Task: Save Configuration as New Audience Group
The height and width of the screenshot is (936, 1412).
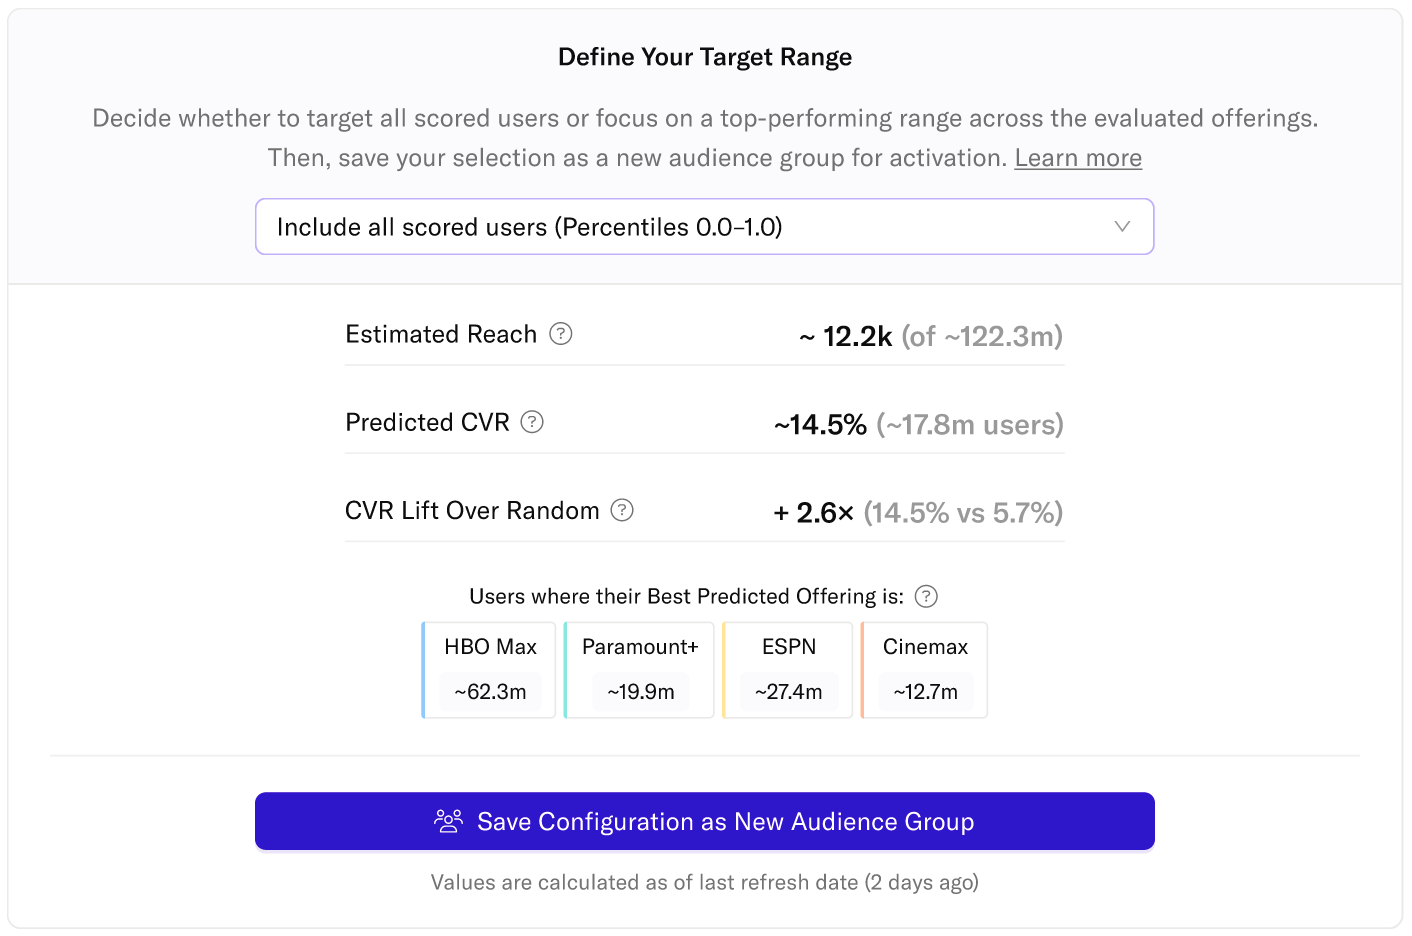Action: 704,821
